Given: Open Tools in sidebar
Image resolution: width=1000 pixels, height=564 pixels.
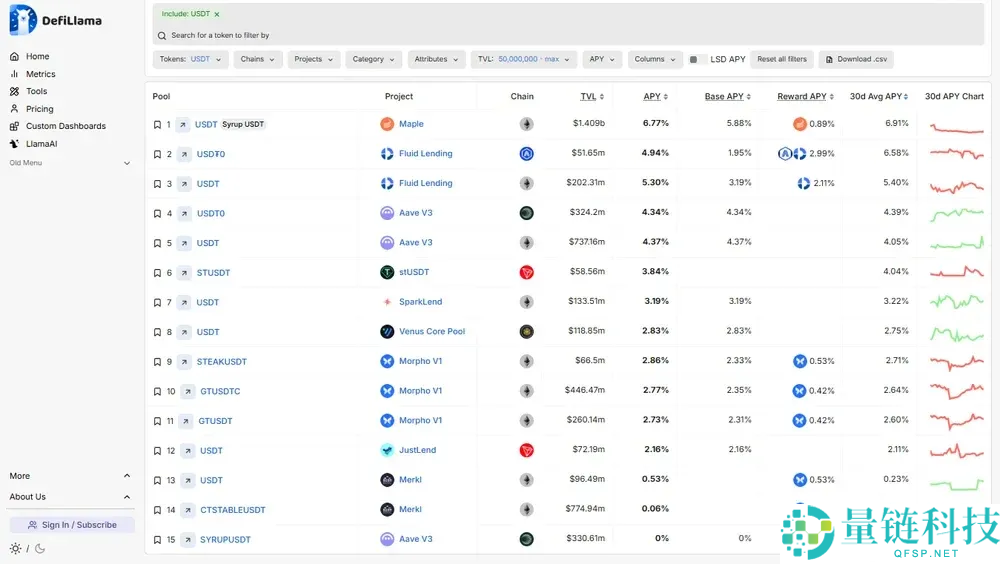Looking at the screenshot, I should [x=36, y=91].
